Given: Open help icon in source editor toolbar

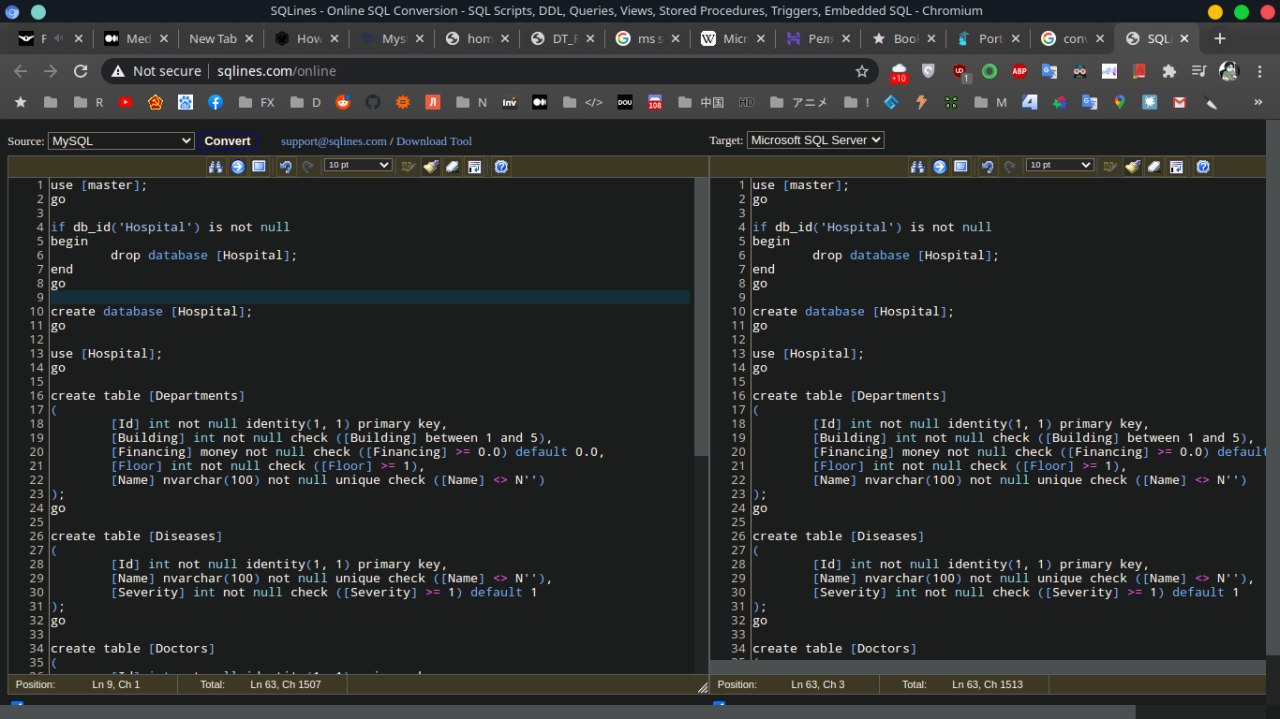Looking at the screenshot, I should click(501, 166).
